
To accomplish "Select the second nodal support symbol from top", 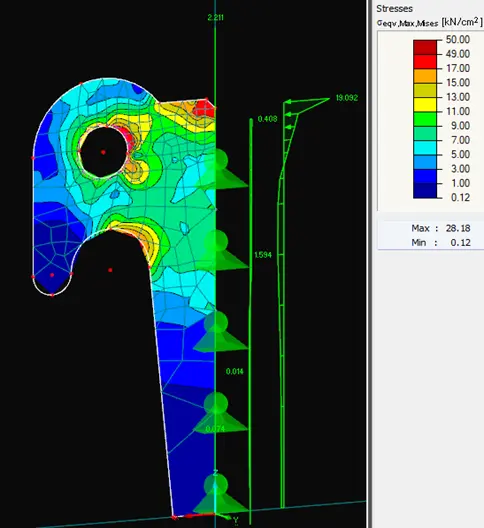I will pyautogui.click(x=222, y=250).
